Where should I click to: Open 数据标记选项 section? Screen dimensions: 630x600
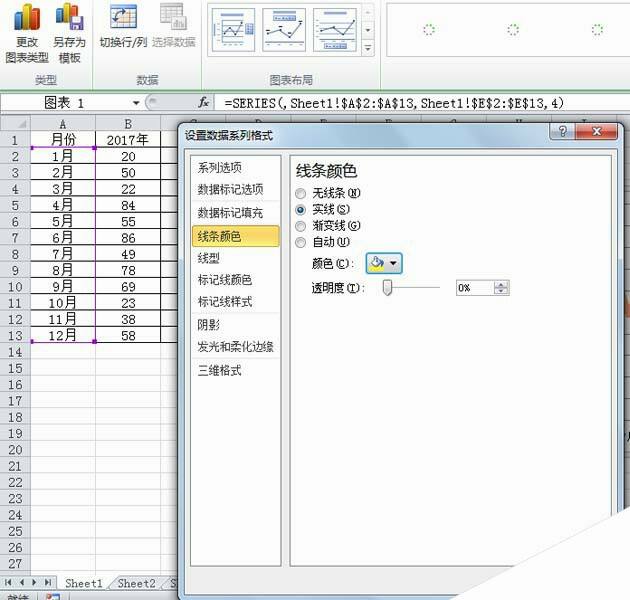pos(235,189)
